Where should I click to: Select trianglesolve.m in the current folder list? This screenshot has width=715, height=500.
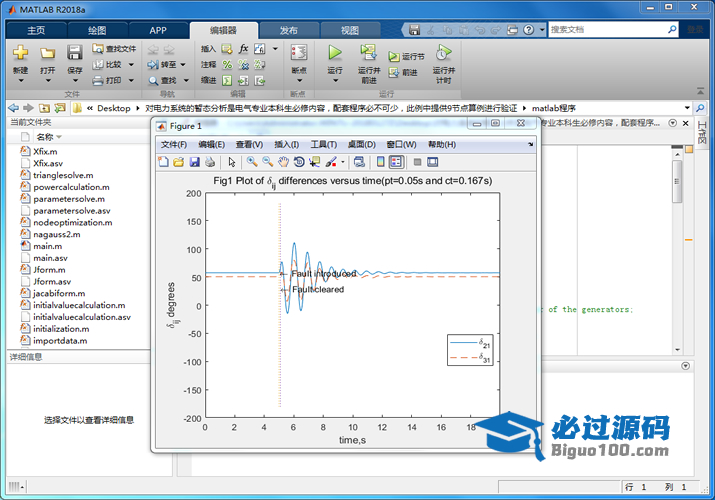63,175
